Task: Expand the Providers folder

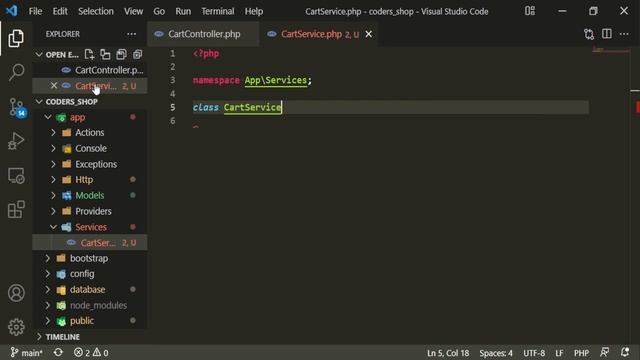Action: tap(53, 211)
